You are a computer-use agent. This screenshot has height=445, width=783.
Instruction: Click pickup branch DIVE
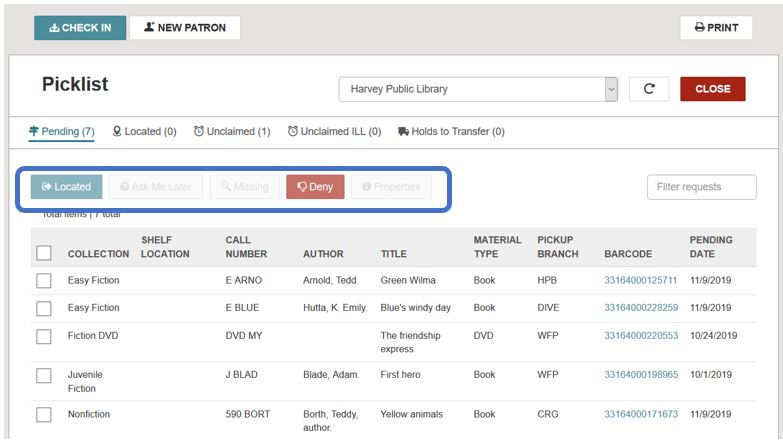tap(548, 308)
